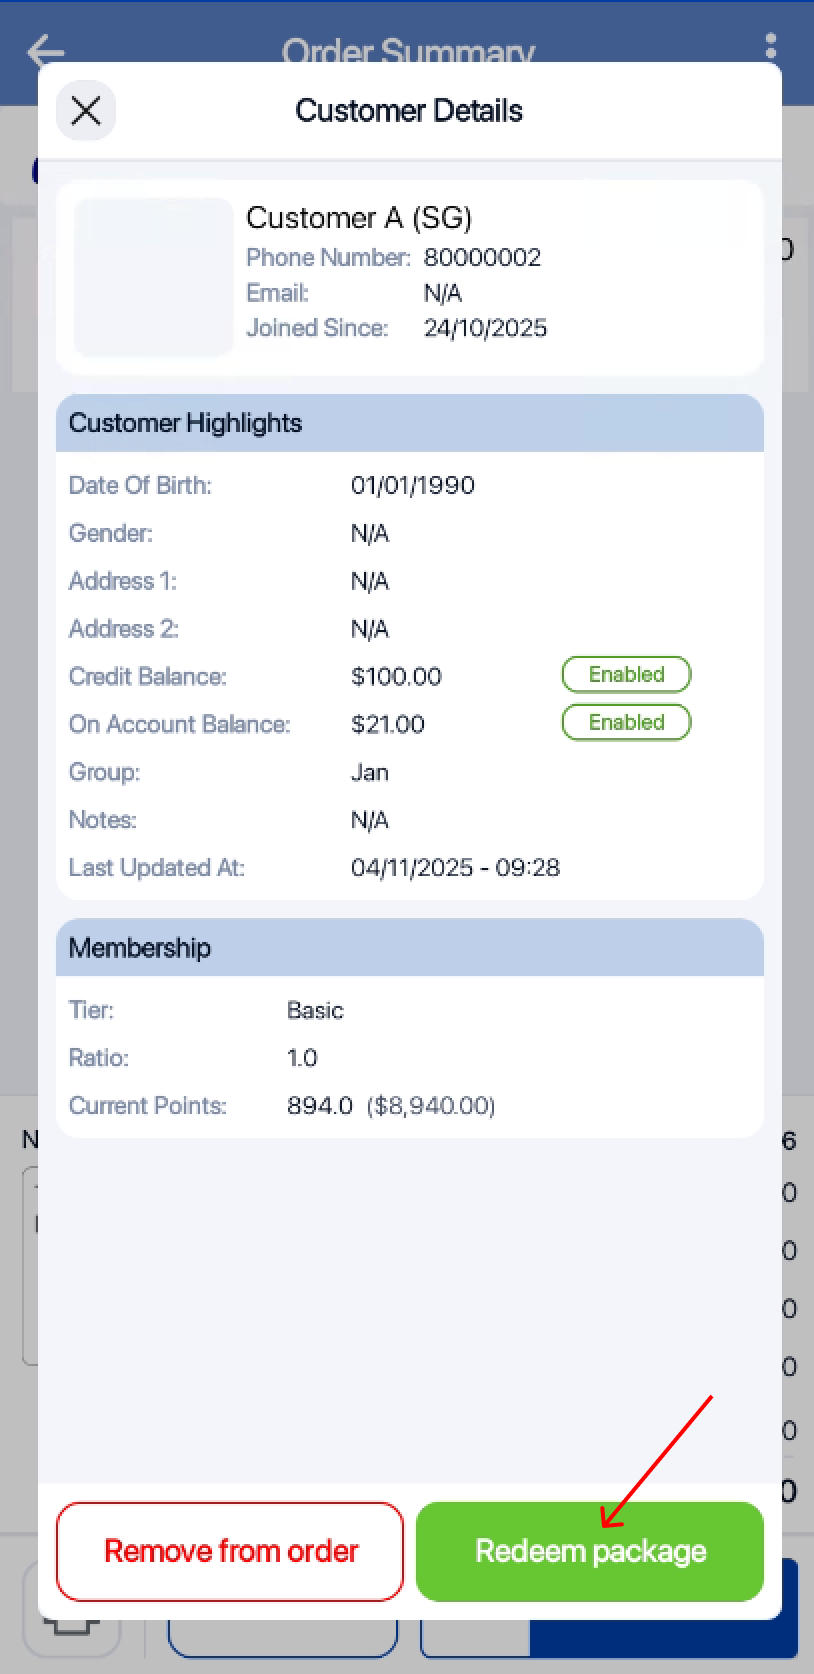Close the Customer Details dialog
This screenshot has height=1674, width=814.
tap(86, 111)
